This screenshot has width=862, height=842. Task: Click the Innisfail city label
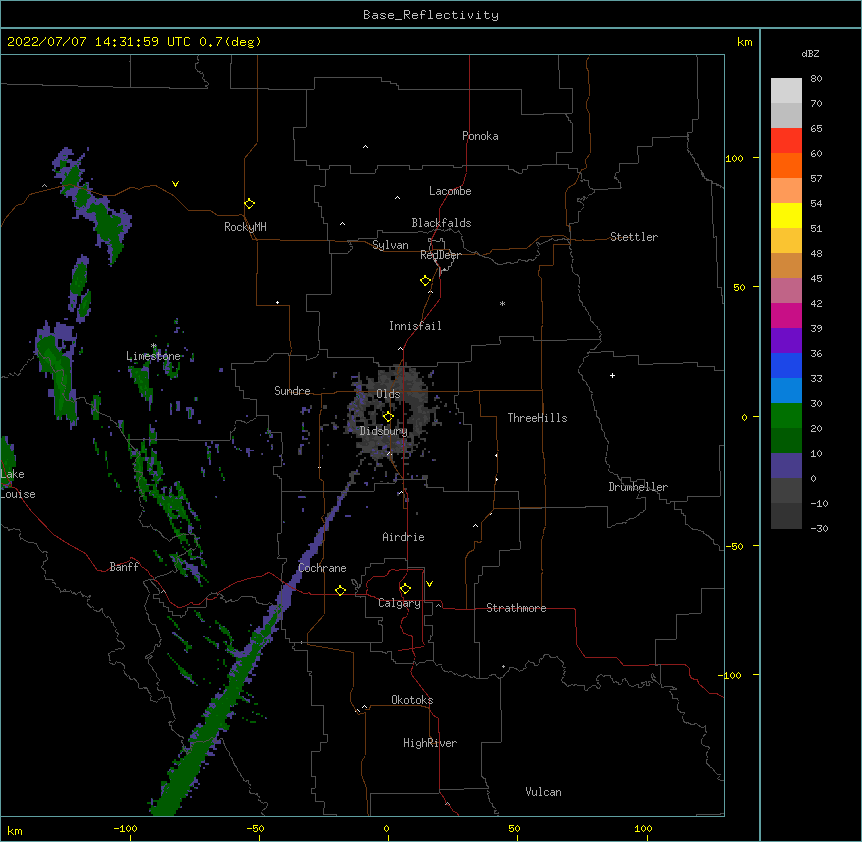pyautogui.click(x=415, y=326)
